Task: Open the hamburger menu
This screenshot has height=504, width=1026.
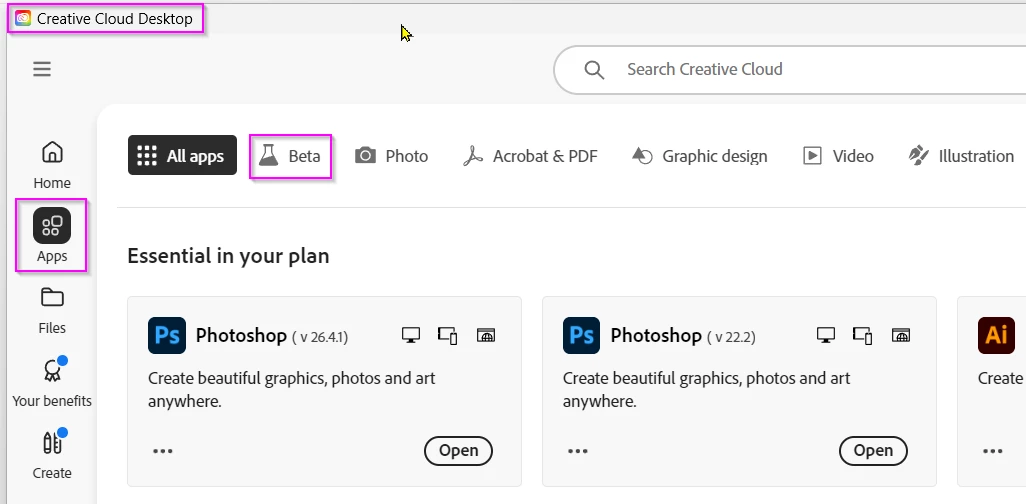Action: [x=42, y=69]
